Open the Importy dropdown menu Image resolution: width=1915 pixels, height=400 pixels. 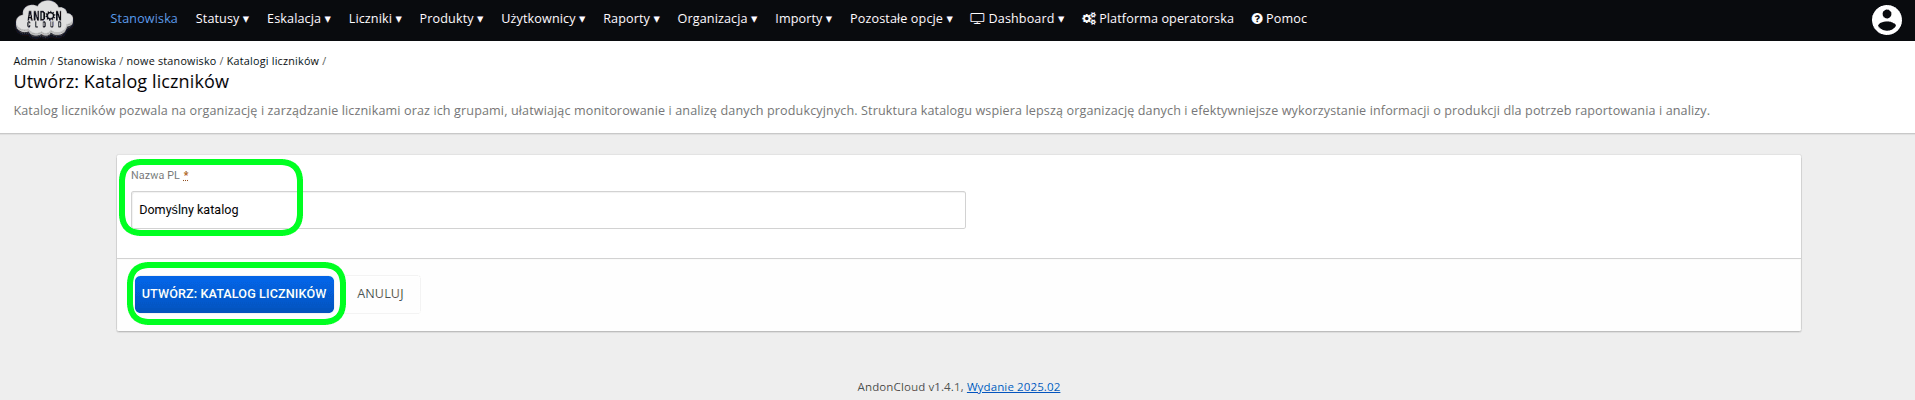tap(803, 19)
